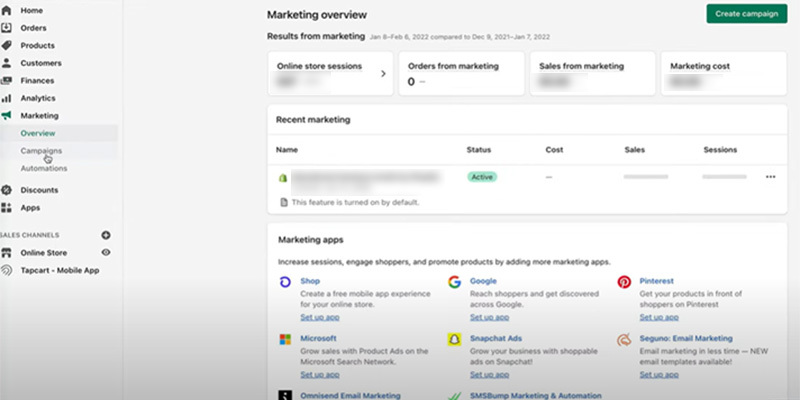This screenshot has height=400, width=800.
Task: Open Finances using its sidebar icon
Action: pos(7,80)
